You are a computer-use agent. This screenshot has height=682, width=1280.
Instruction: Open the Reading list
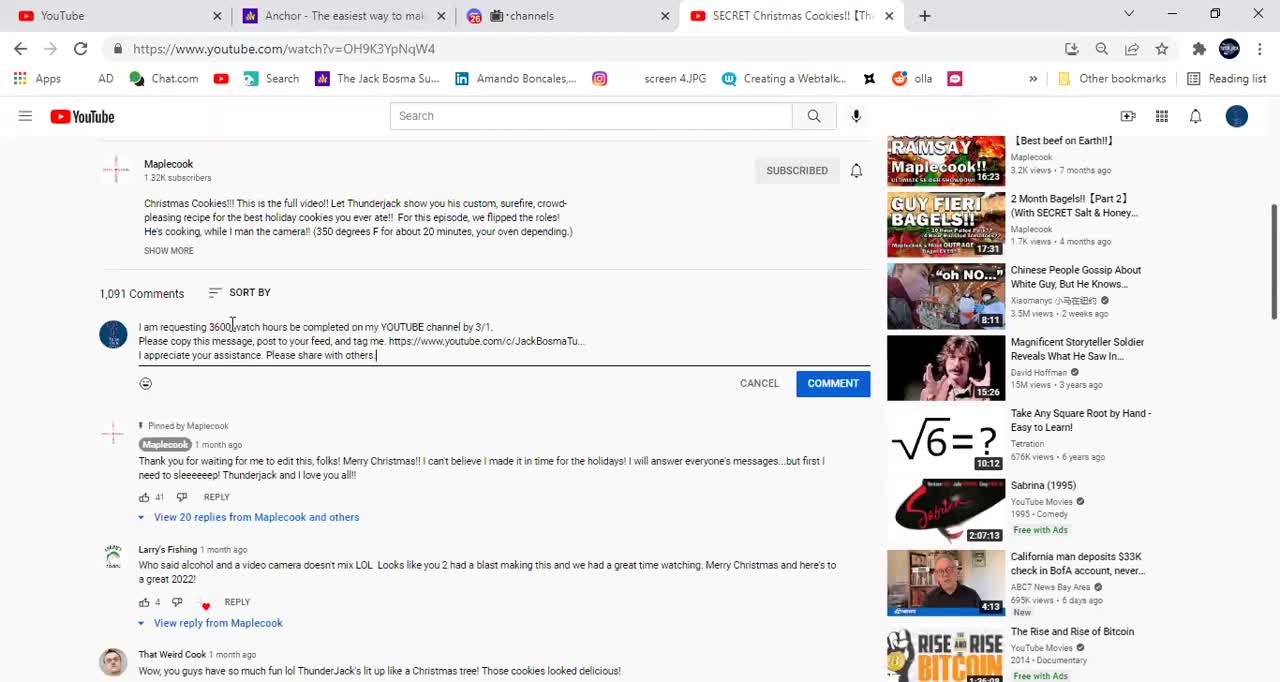click(x=1226, y=78)
